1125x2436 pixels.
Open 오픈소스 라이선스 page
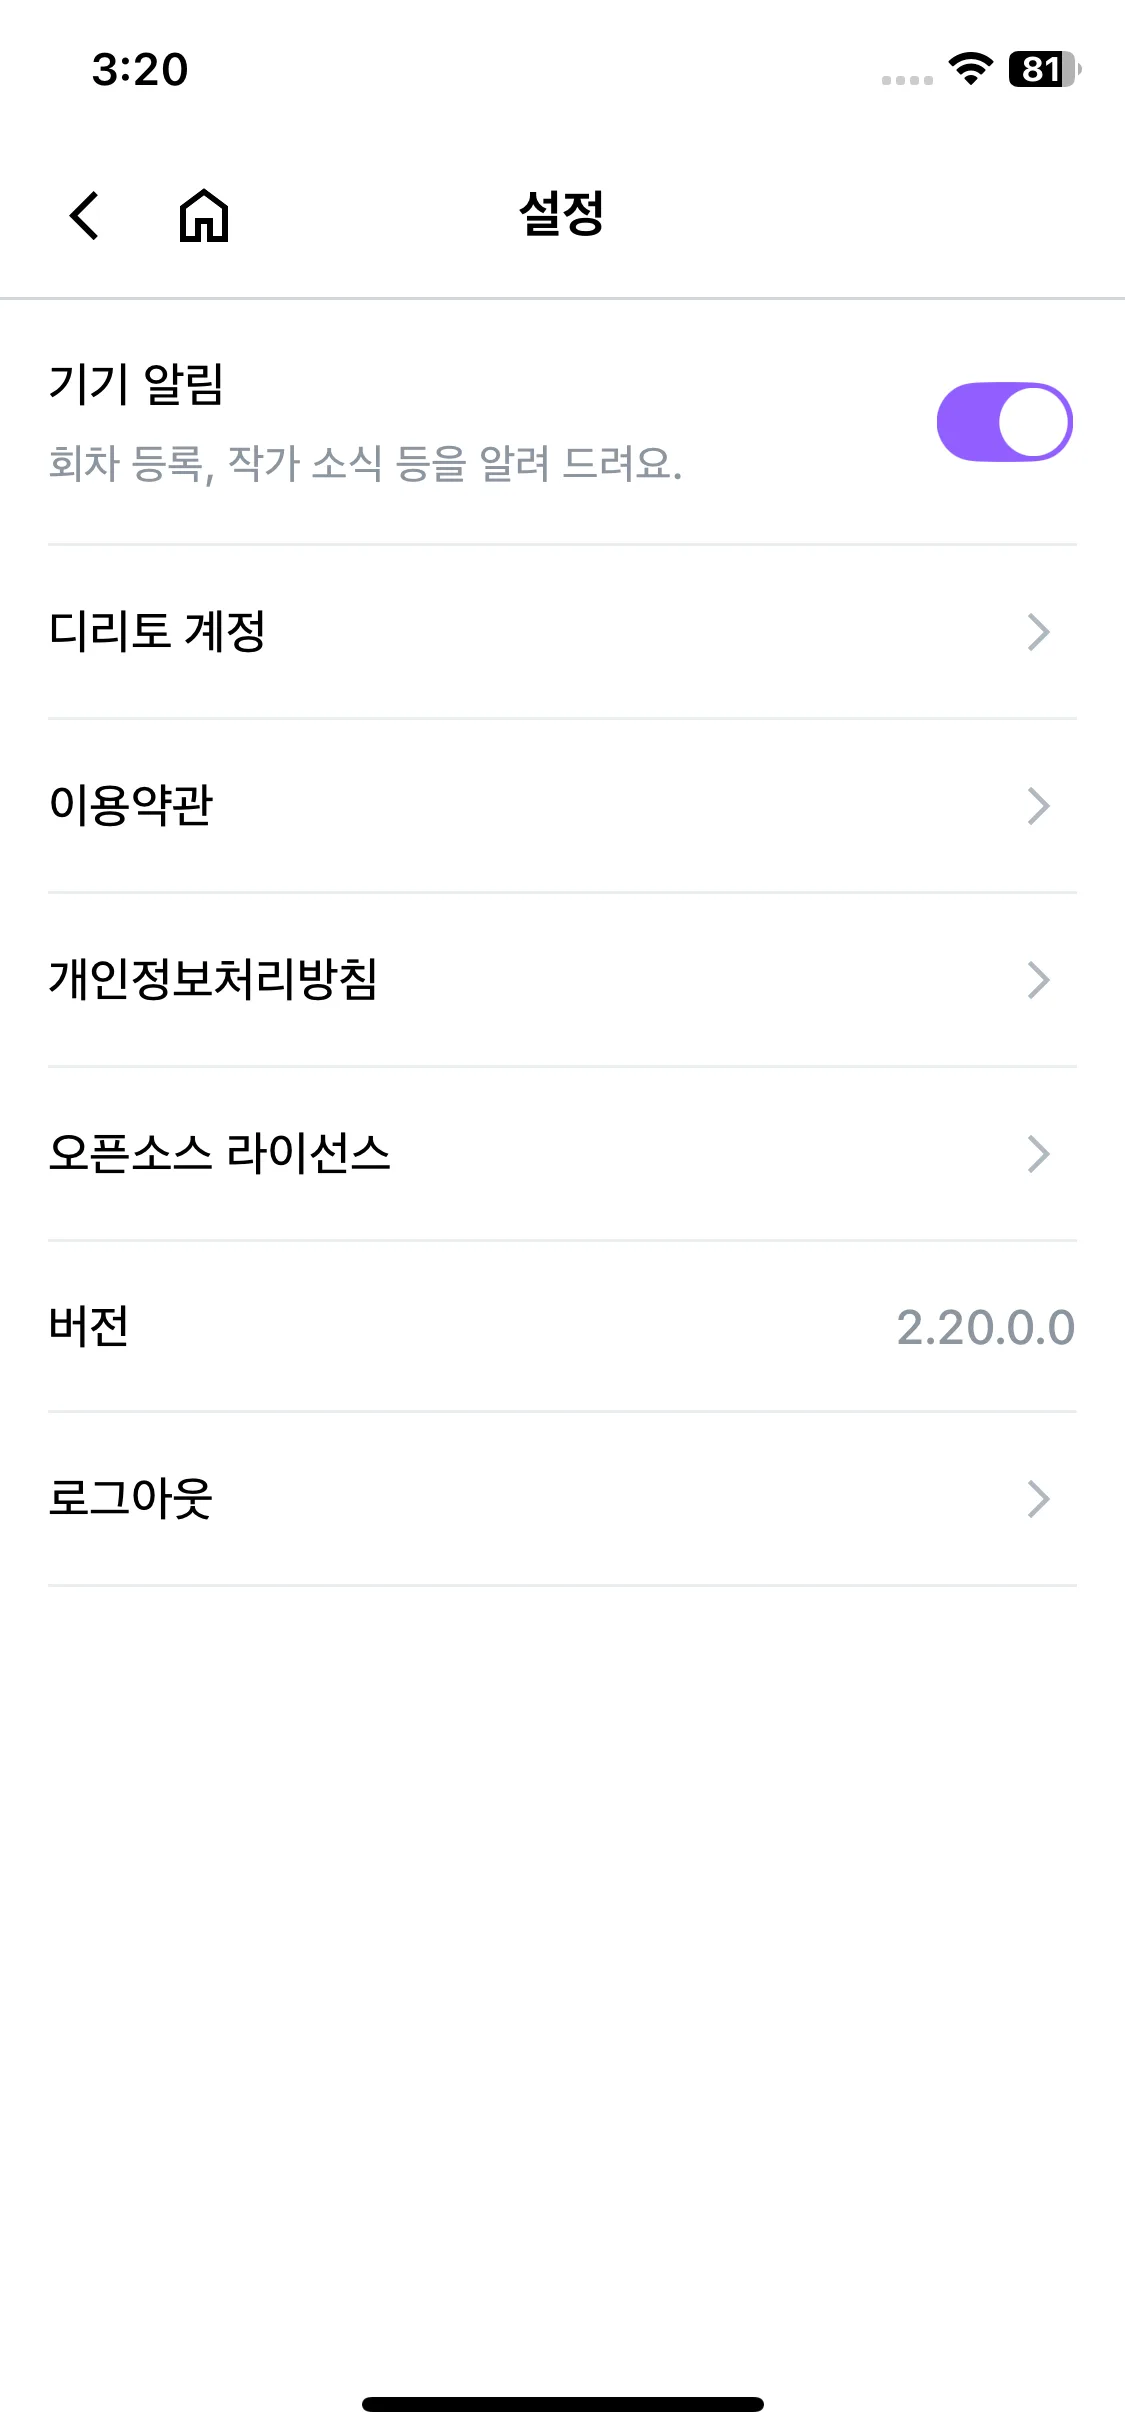click(219, 1154)
